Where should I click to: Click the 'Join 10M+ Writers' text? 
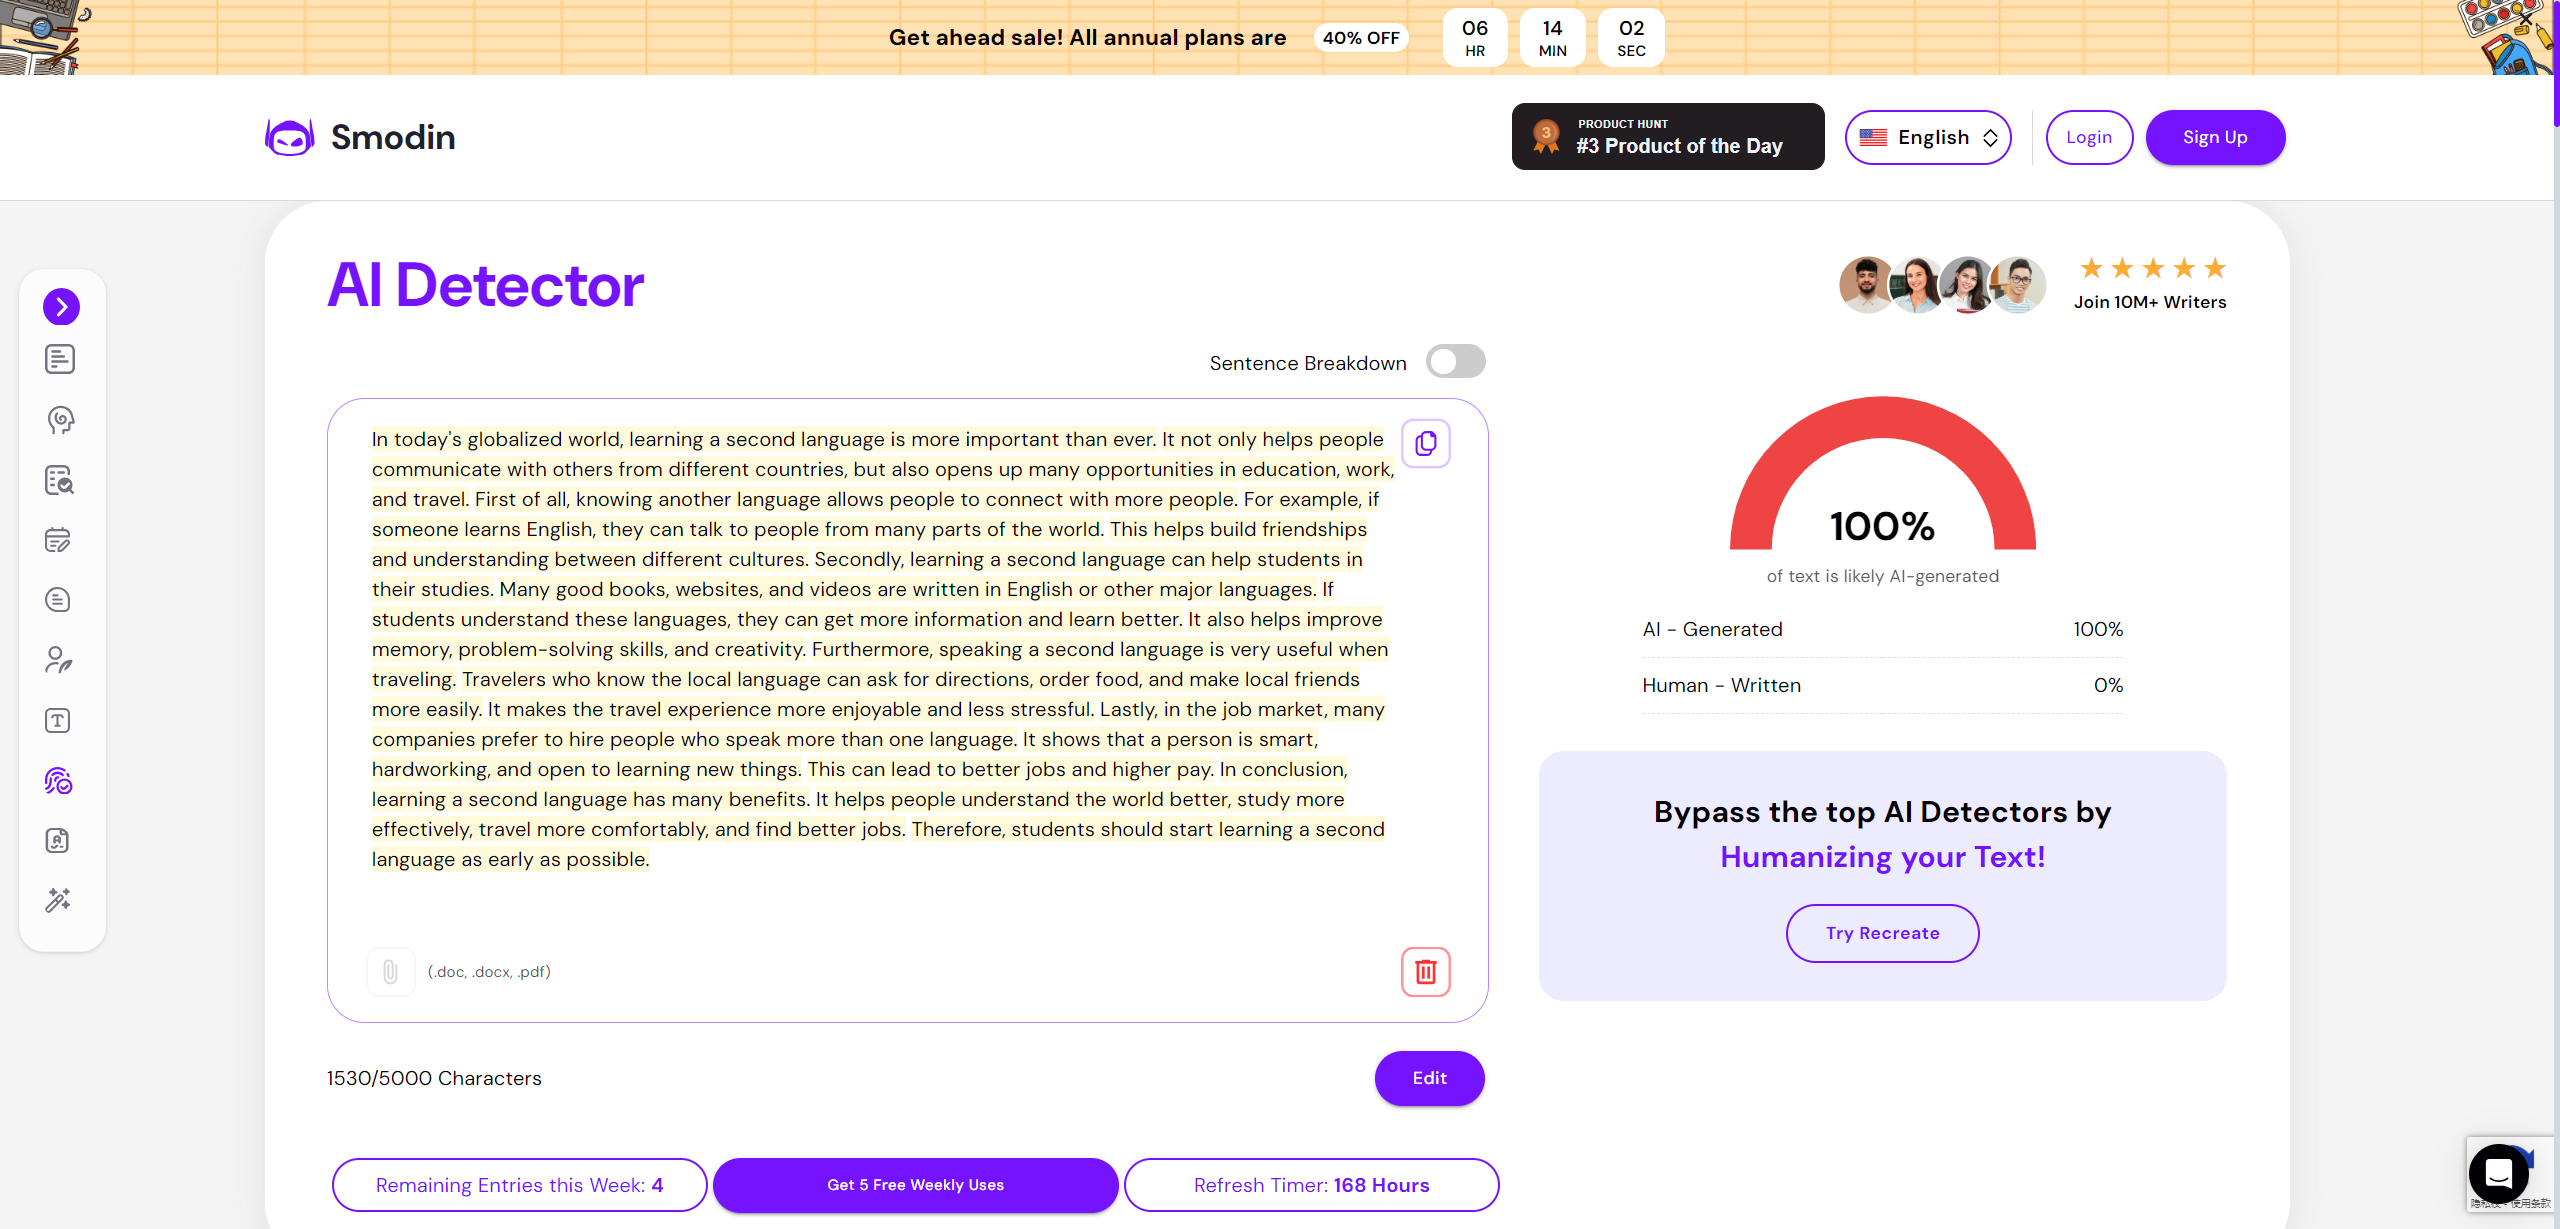pos(2150,302)
